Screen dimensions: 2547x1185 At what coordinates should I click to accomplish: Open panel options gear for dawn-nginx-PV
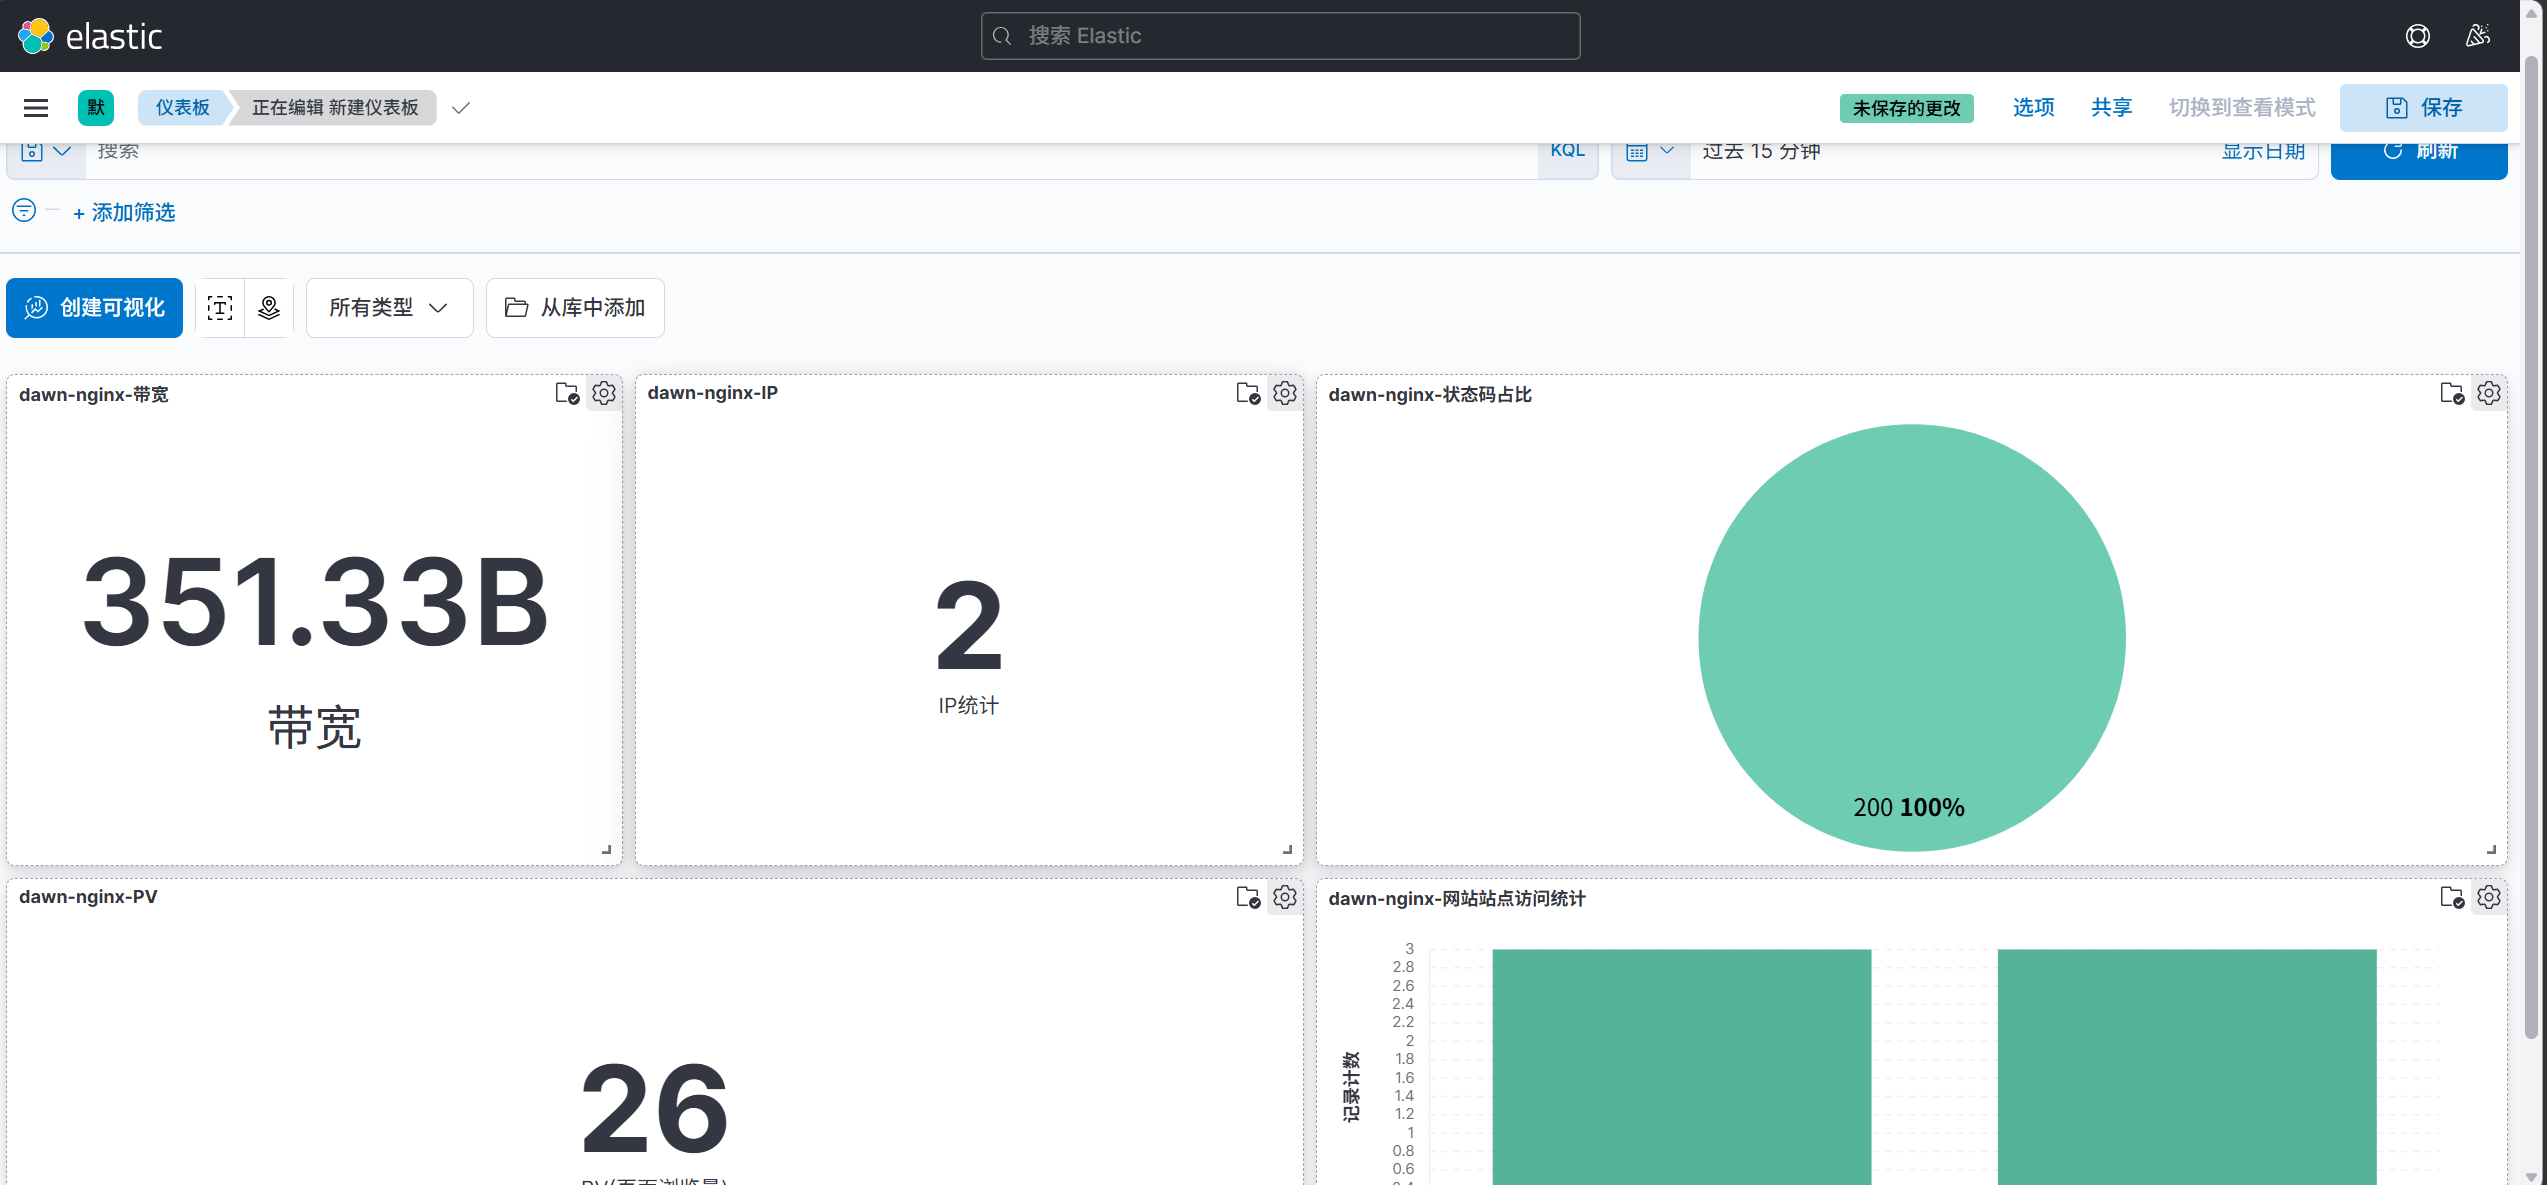(x=1285, y=897)
